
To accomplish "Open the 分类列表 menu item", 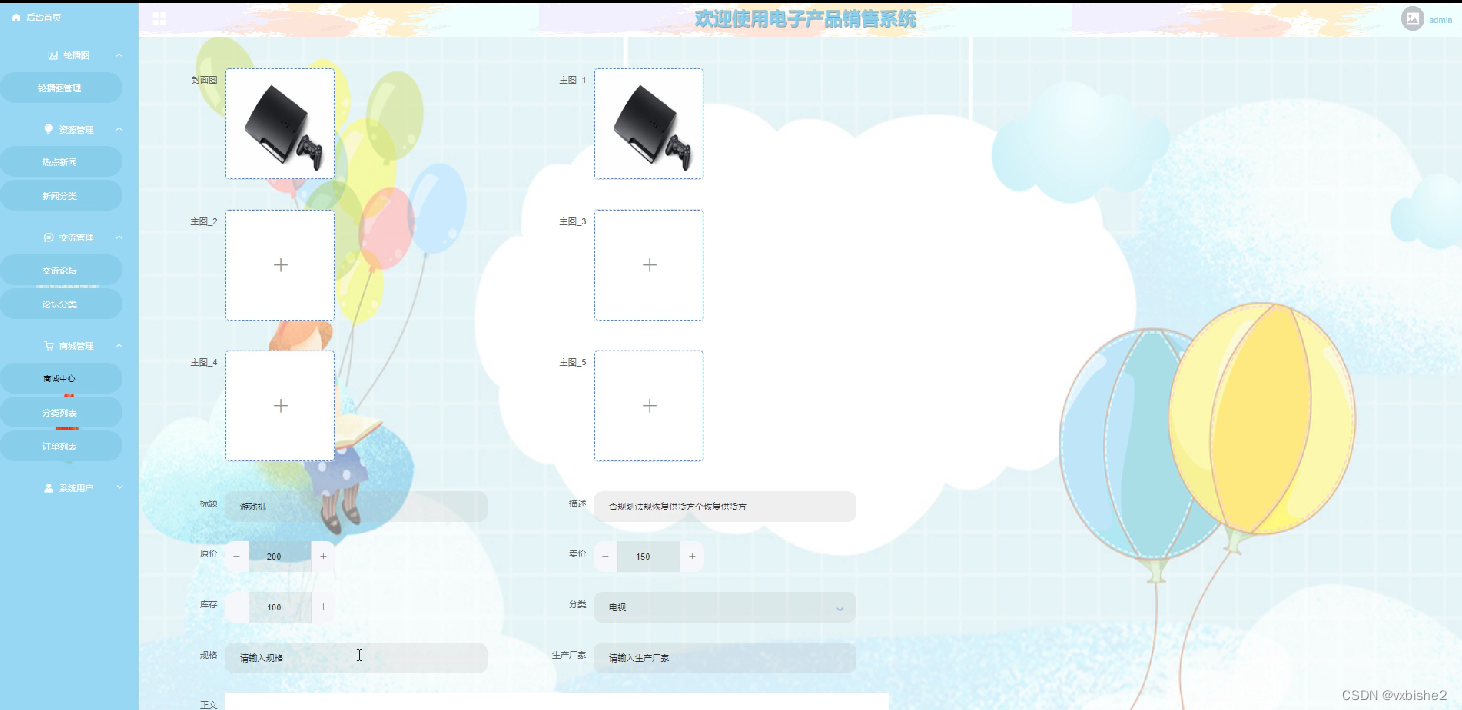I will pos(61,413).
